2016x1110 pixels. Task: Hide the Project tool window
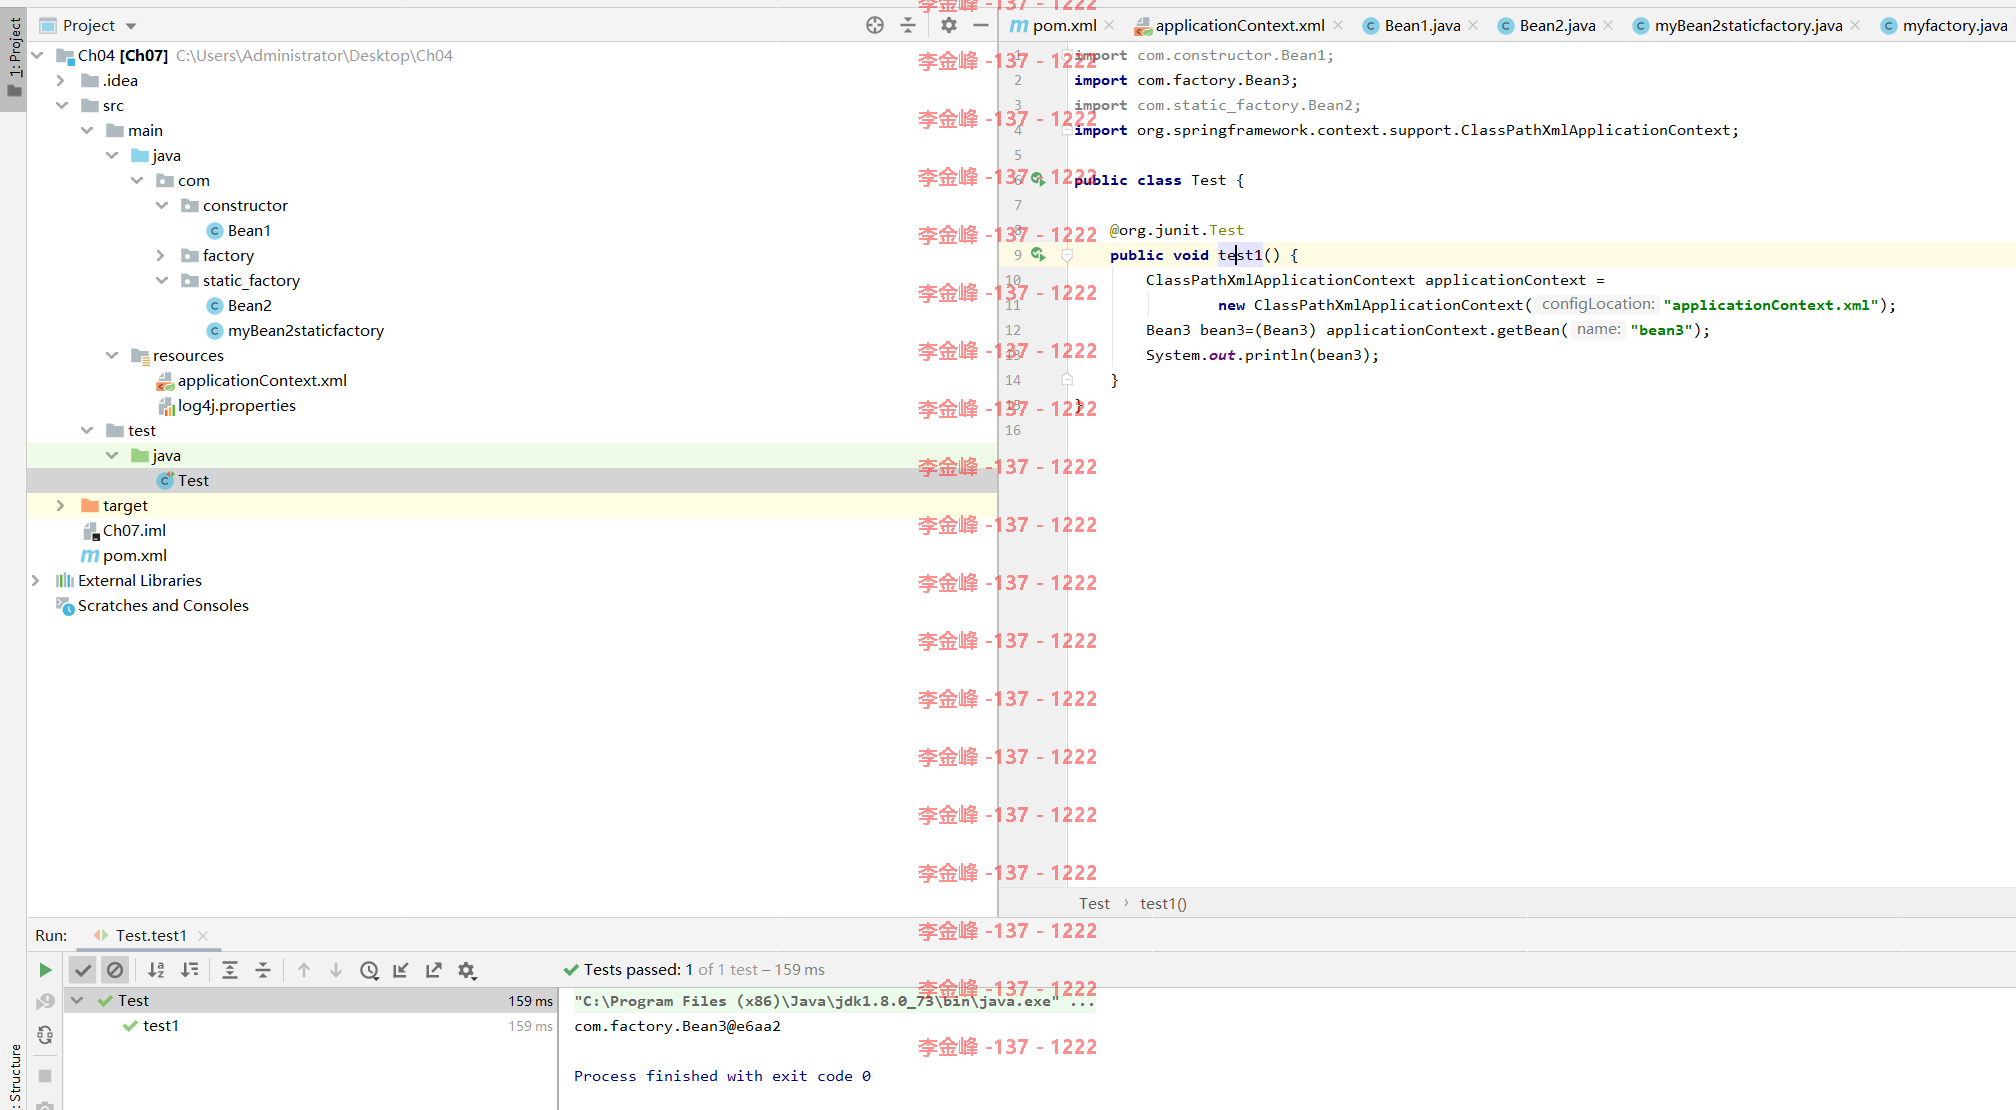coord(981,25)
